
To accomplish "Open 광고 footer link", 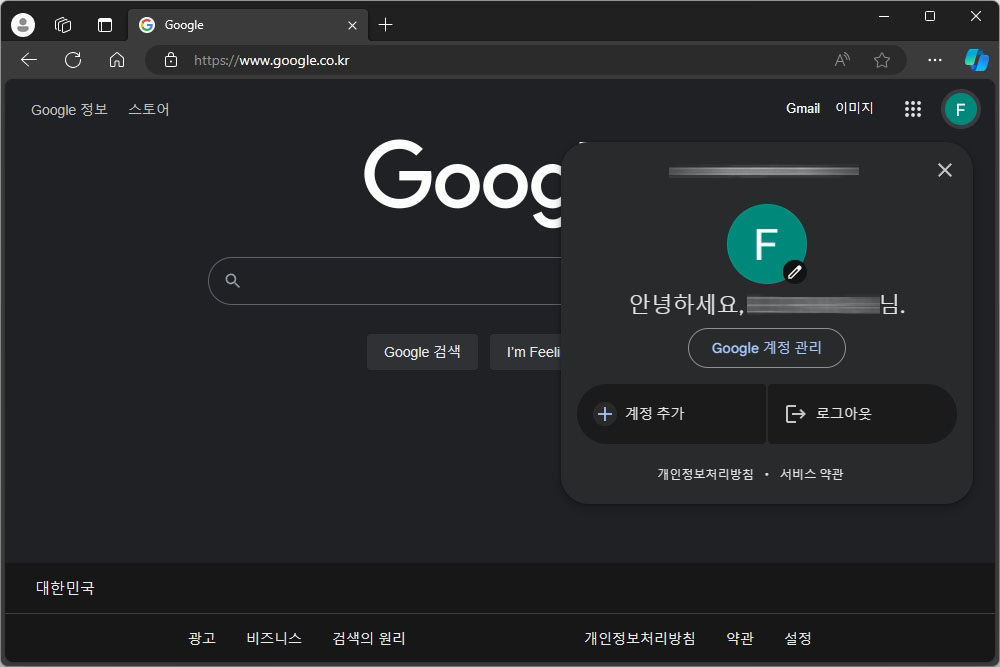I will (x=202, y=638).
